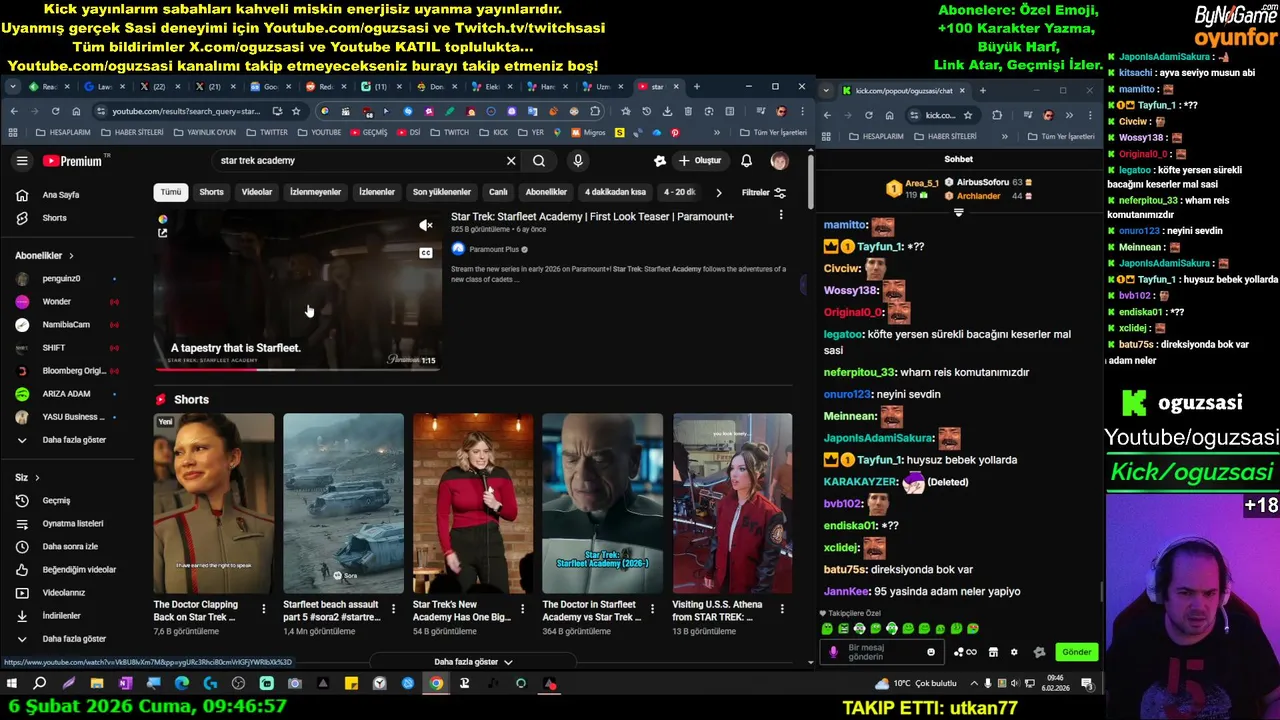Click Gönder to send chat message
1280x720 pixels.
pyautogui.click(x=1076, y=652)
